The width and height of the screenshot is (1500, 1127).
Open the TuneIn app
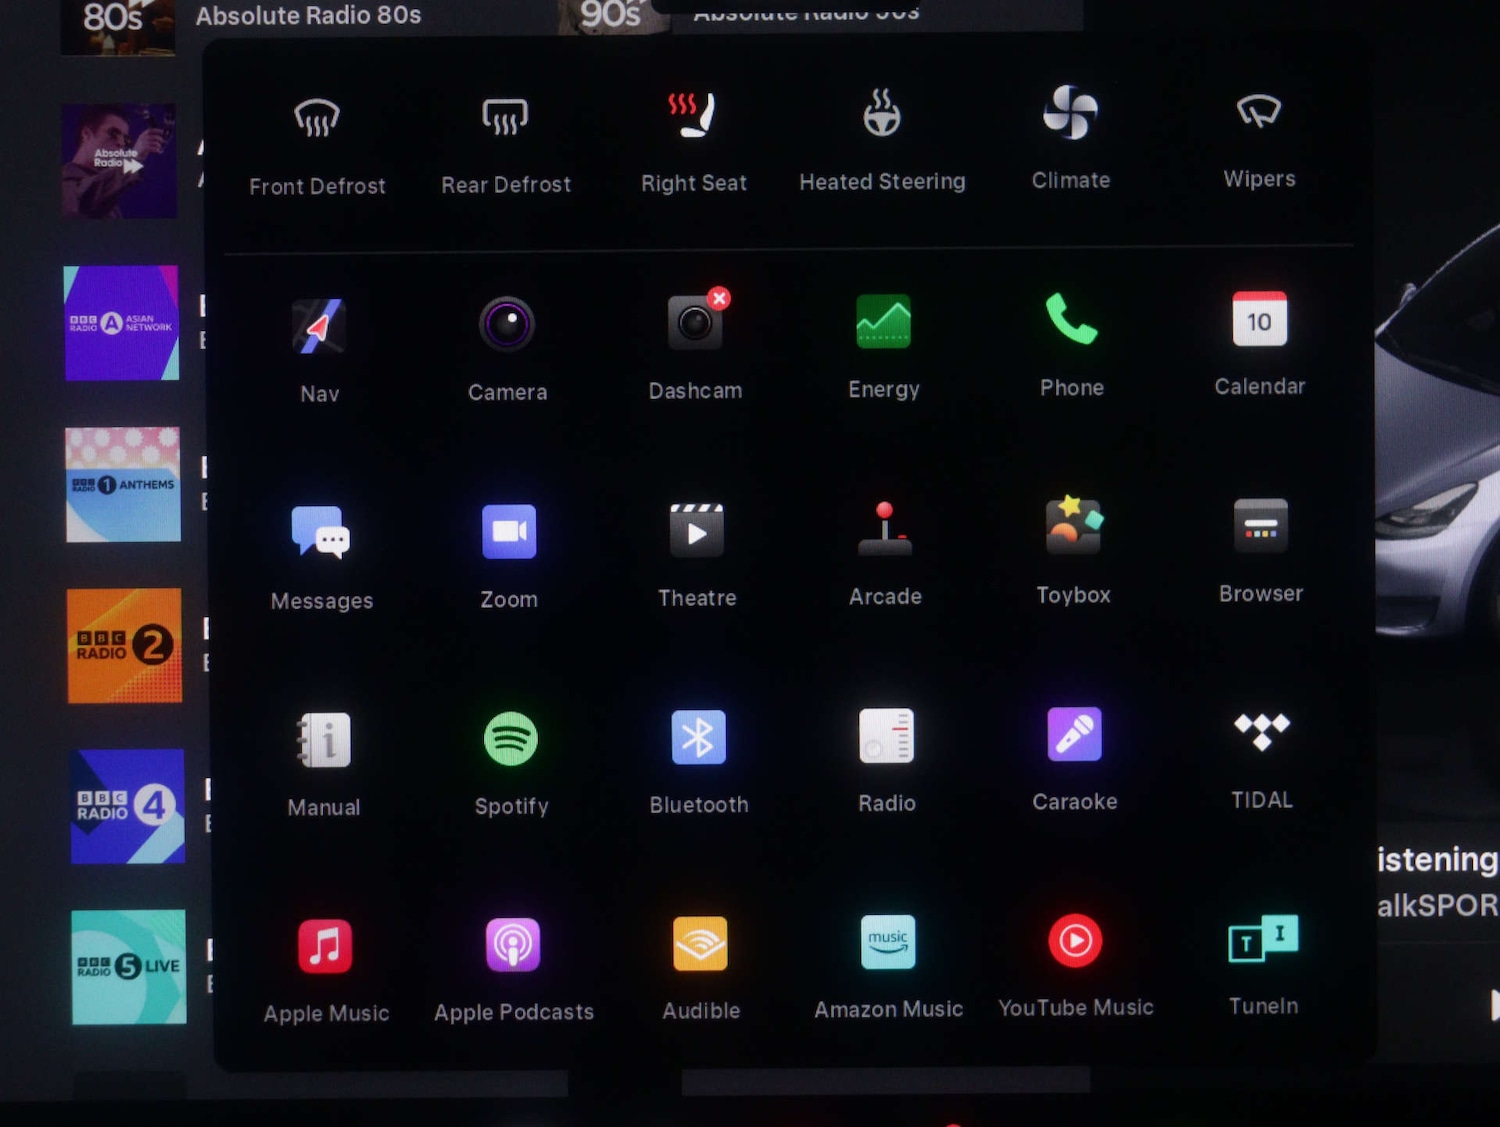[x=1263, y=939]
